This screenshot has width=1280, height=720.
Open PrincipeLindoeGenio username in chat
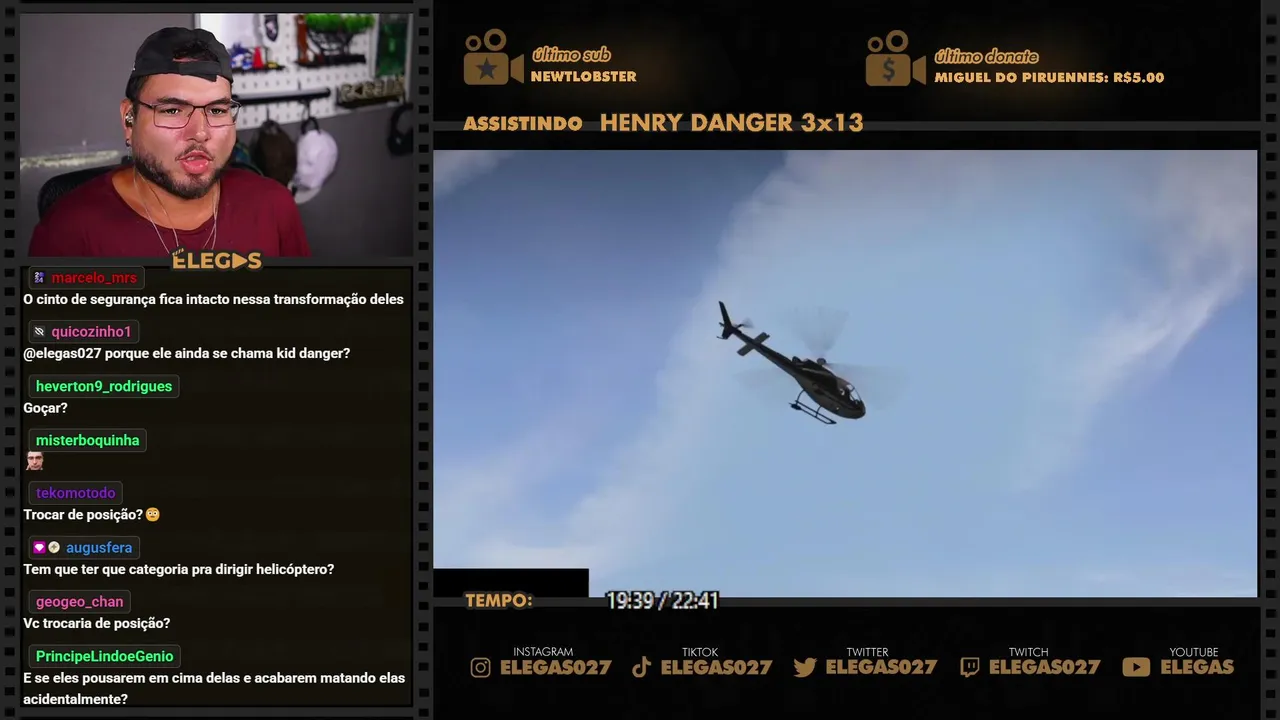click(104, 656)
